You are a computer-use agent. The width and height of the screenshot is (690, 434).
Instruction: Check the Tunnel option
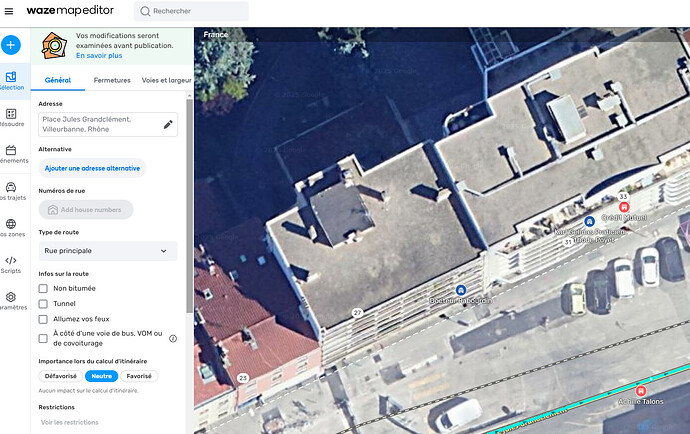43,303
